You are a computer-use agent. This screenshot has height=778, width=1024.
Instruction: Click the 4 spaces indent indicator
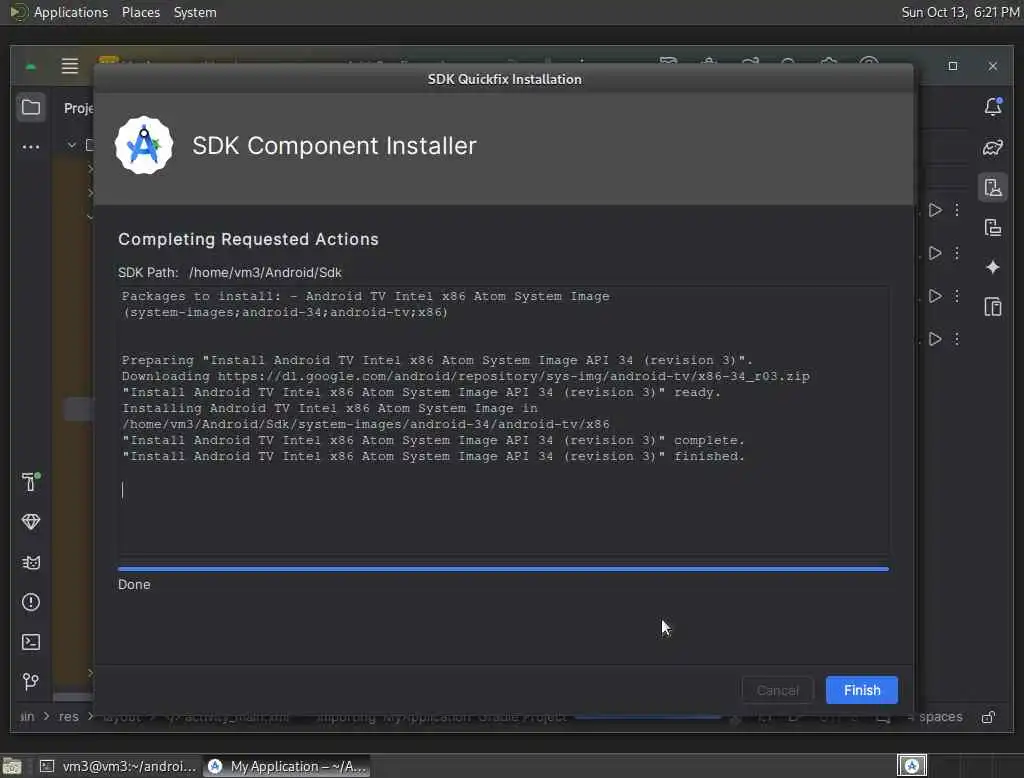[935, 717]
